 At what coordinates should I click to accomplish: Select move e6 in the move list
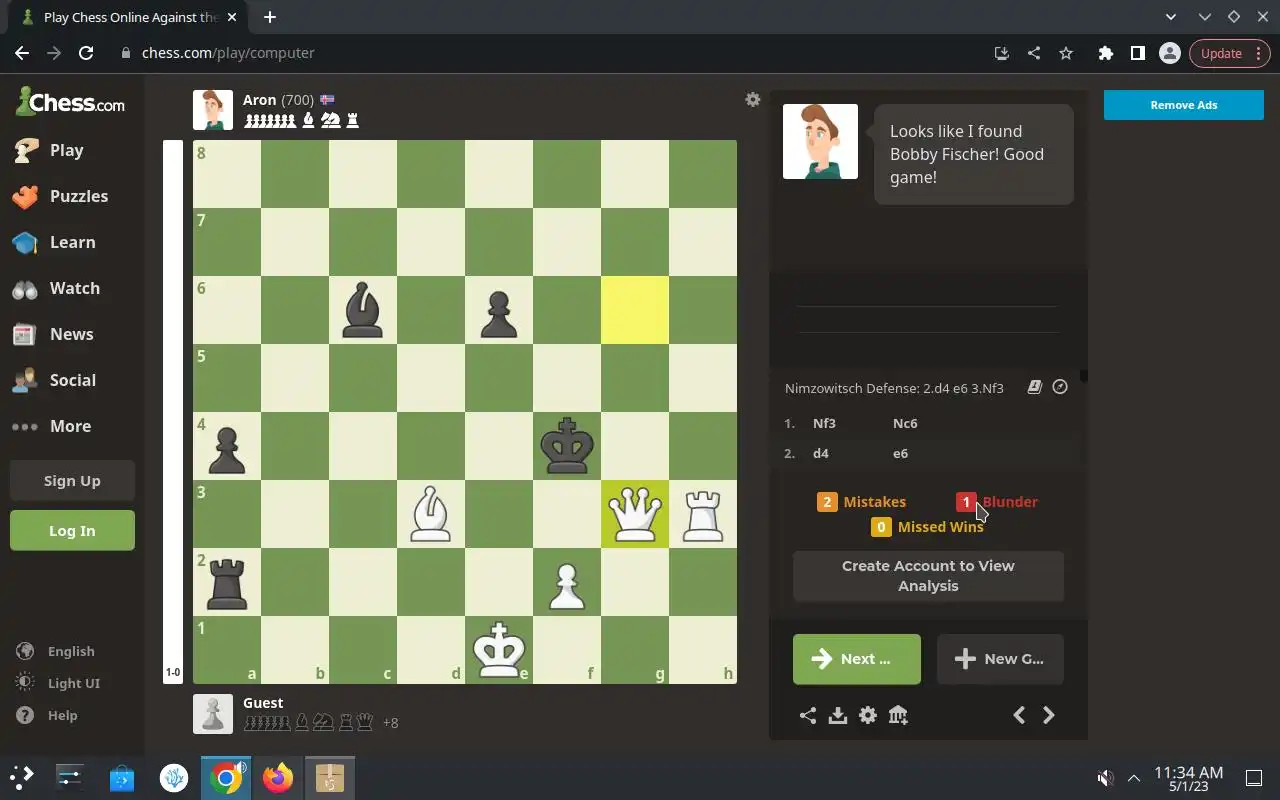(x=901, y=453)
